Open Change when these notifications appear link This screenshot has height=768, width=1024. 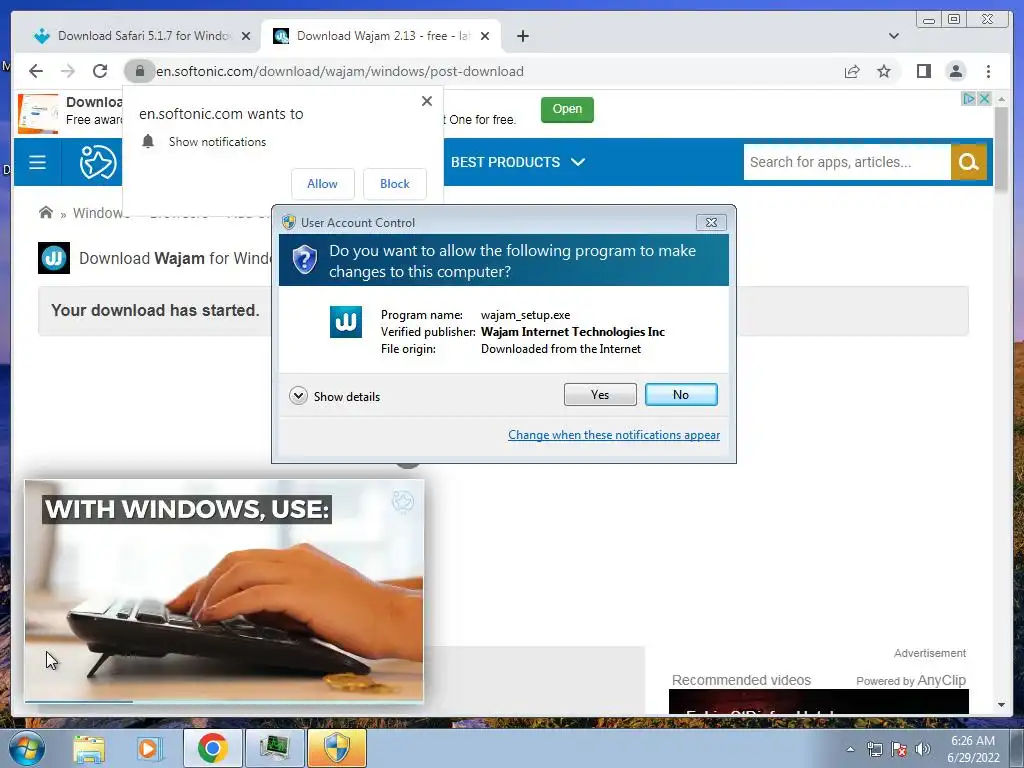[x=614, y=435]
